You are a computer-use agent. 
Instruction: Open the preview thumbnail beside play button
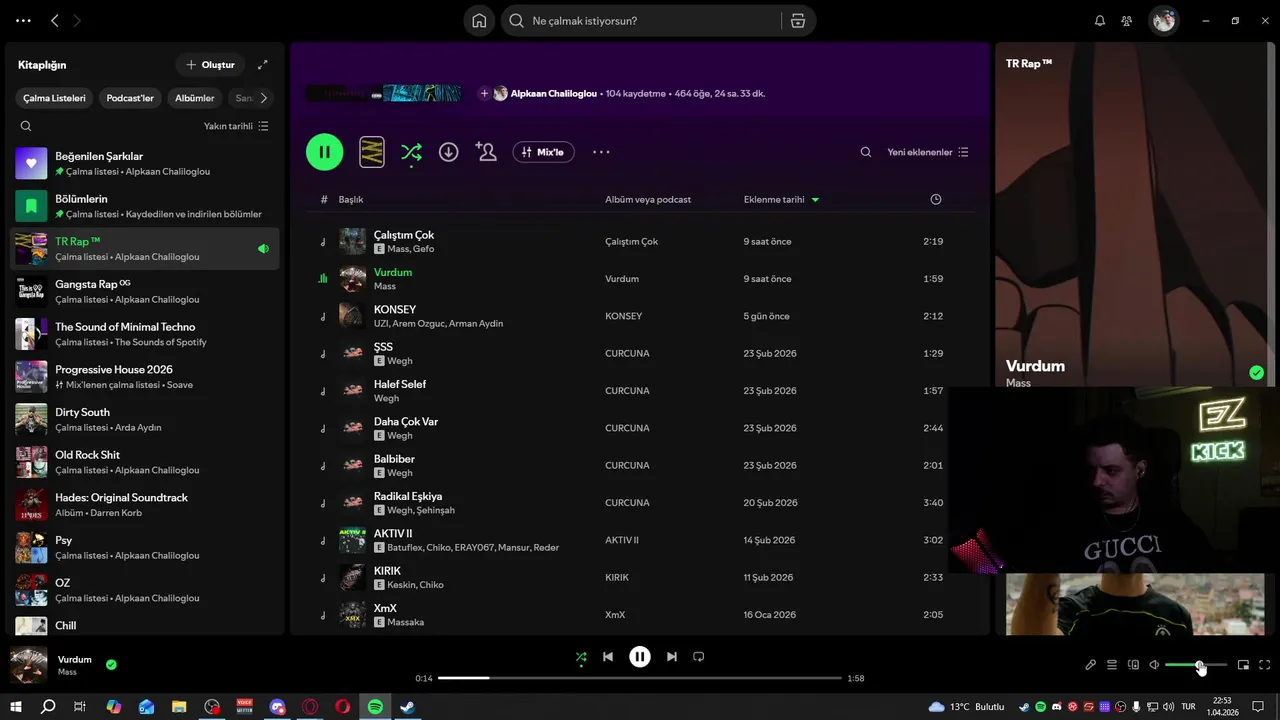[372, 152]
